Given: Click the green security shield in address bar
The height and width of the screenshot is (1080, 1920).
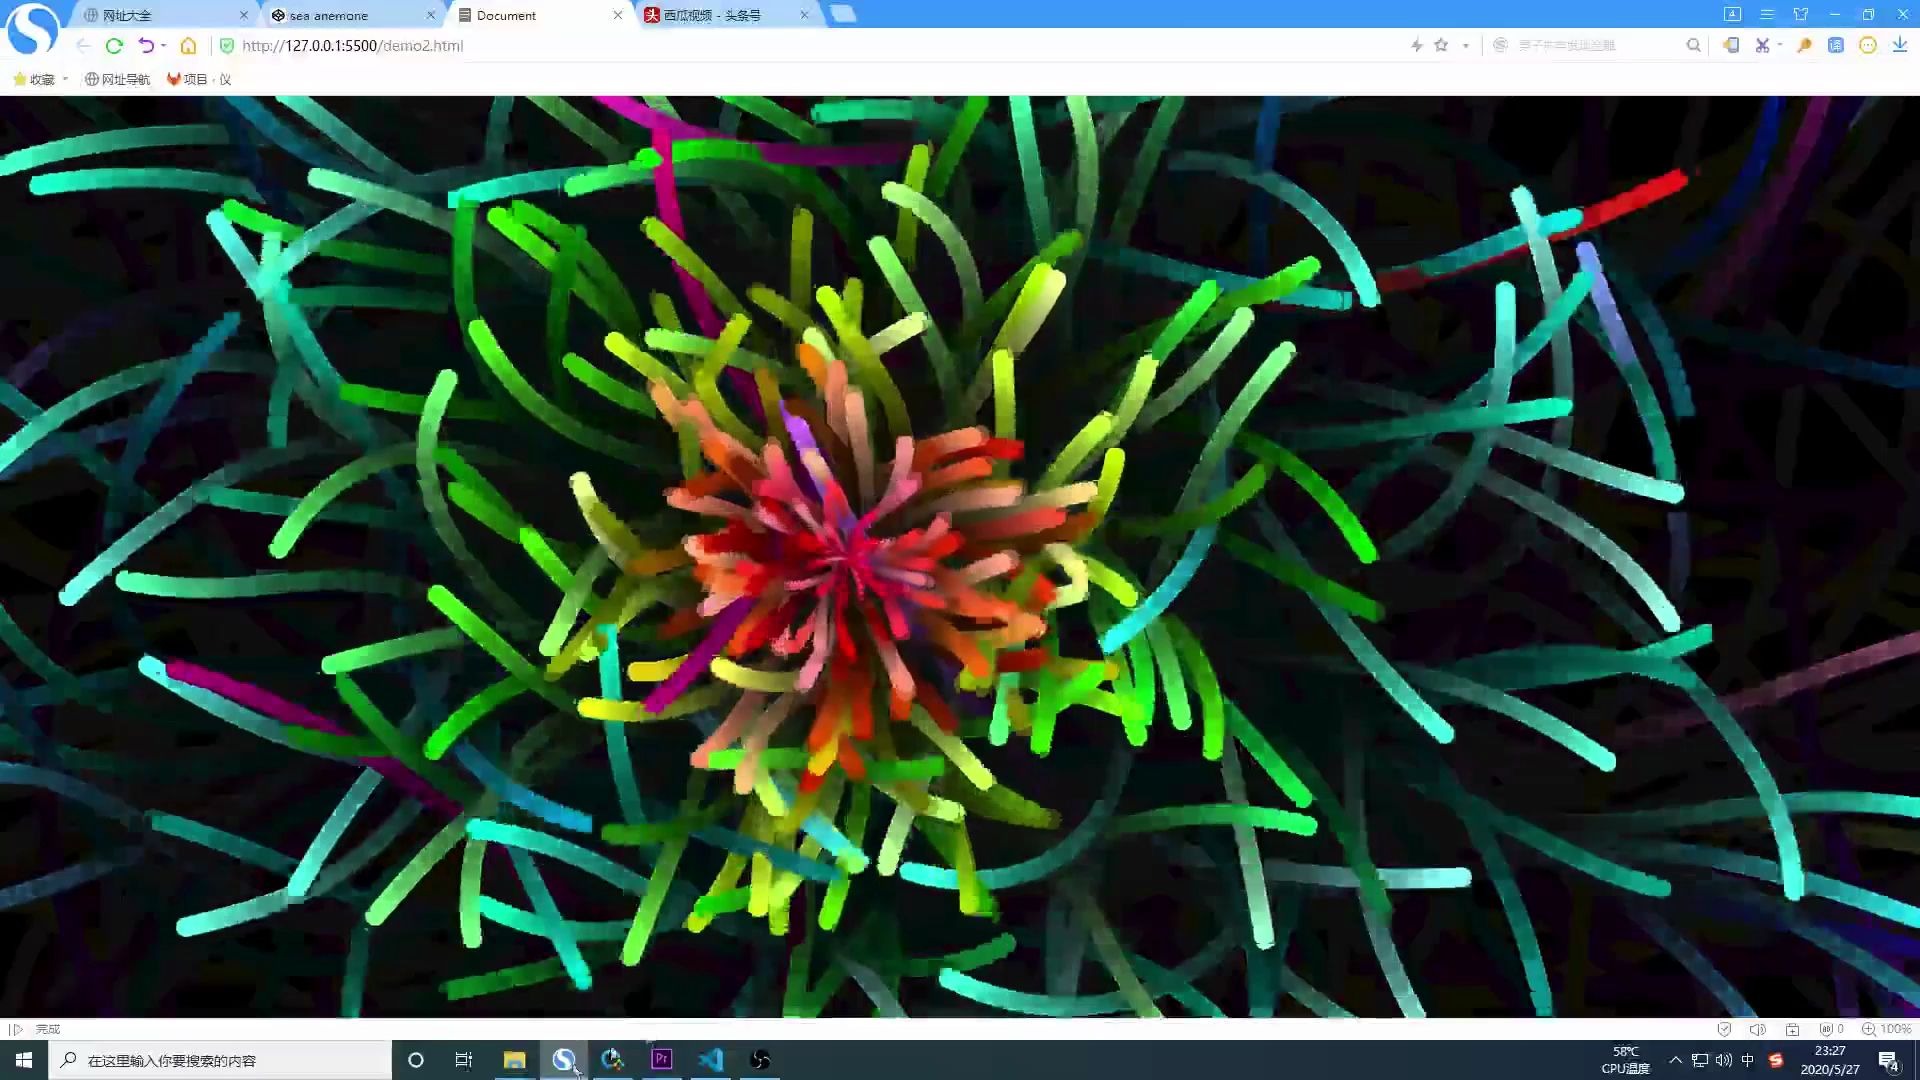Looking at the screenshot, I should [x=227, y=46].
